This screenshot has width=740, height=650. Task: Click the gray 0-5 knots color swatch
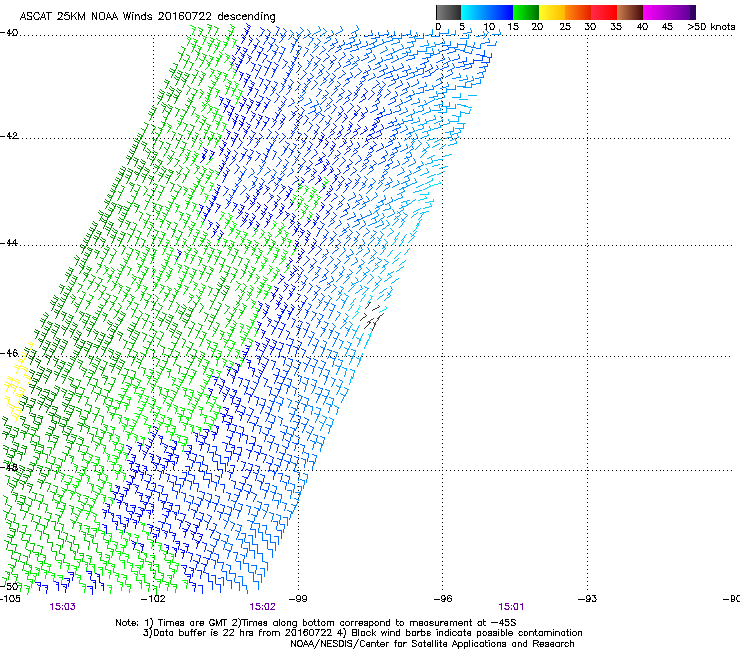(x=448, y=12)
